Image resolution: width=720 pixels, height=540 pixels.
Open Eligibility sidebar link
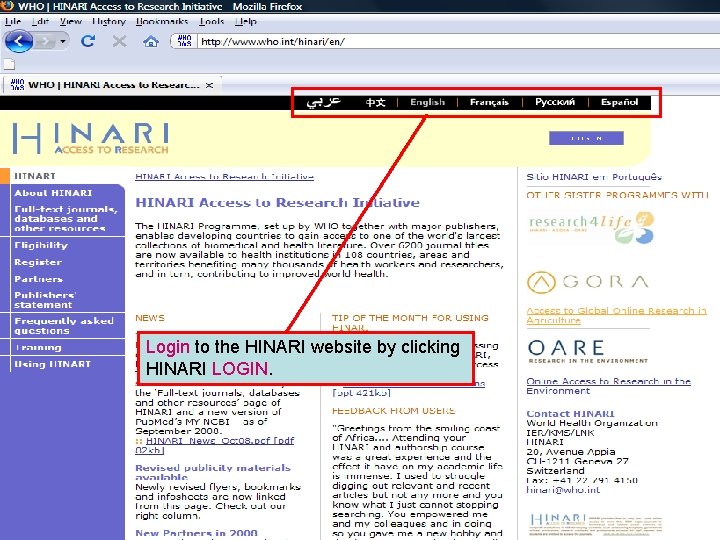coord(41,245)
